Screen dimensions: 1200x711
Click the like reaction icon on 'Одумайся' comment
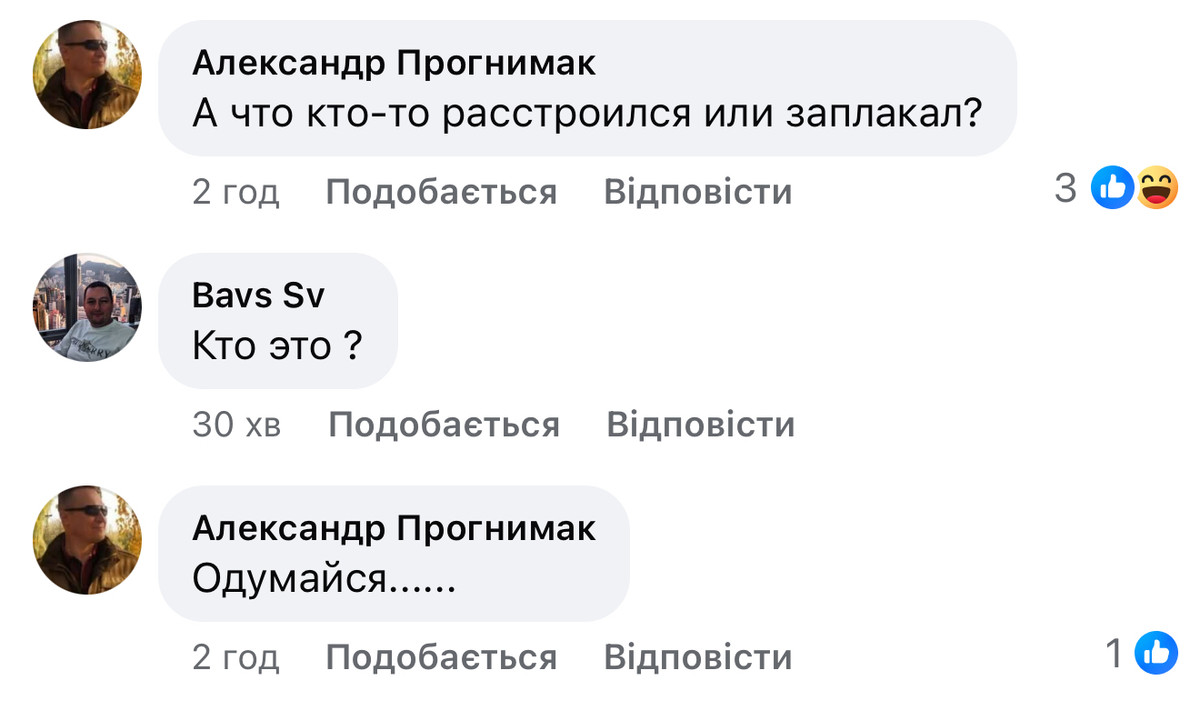click(x=1155, y=653)
